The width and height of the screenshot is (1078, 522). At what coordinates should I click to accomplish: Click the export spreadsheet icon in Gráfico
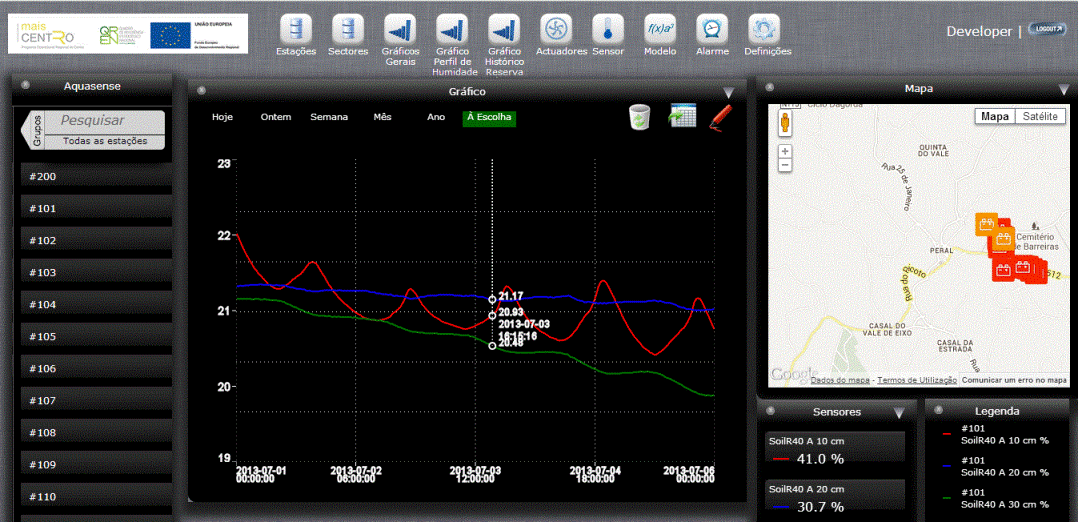683,116
